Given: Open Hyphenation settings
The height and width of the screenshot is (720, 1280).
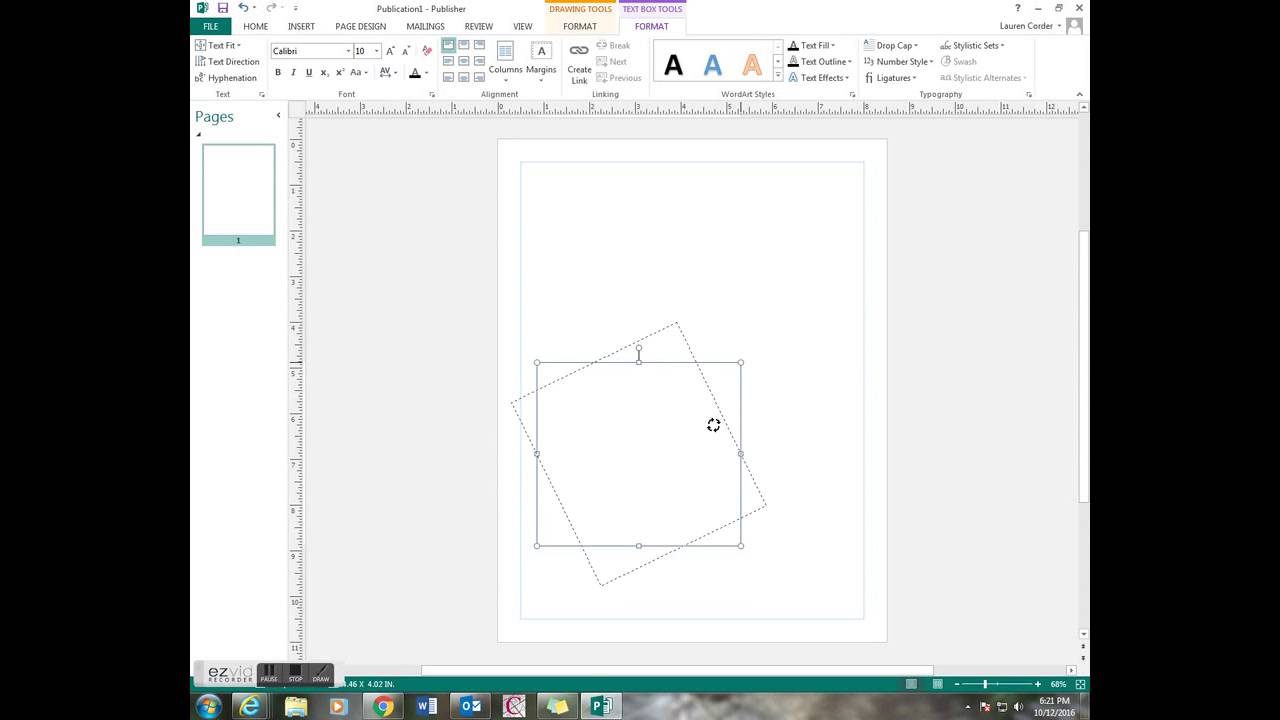Looking at the screenshot, I should coord(226,77).
